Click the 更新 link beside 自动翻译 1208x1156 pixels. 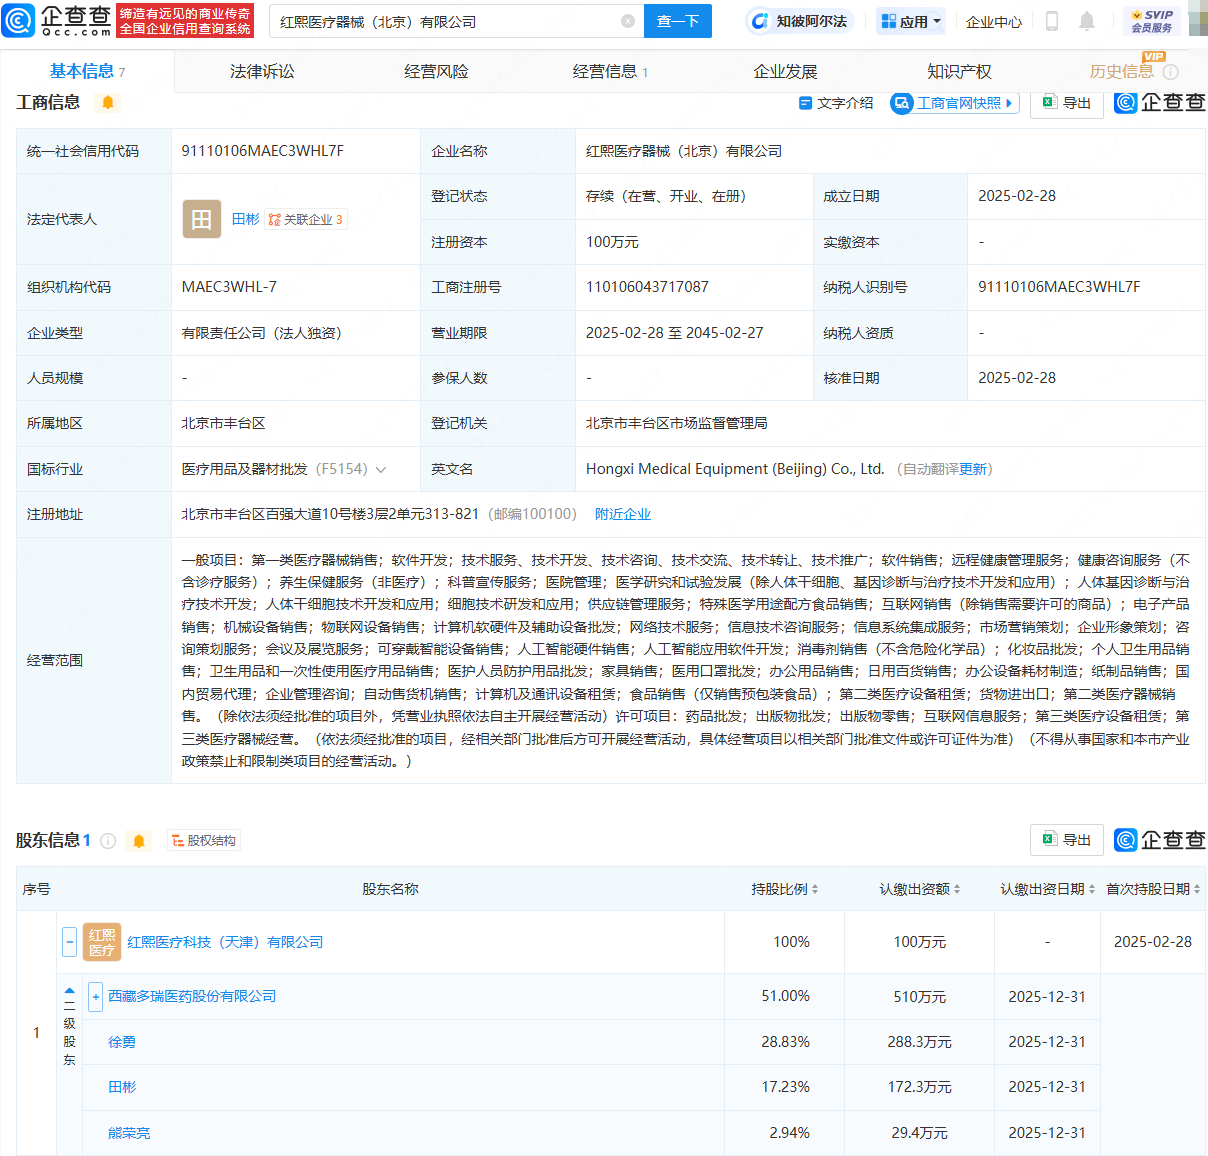click(x=973, y=469)
